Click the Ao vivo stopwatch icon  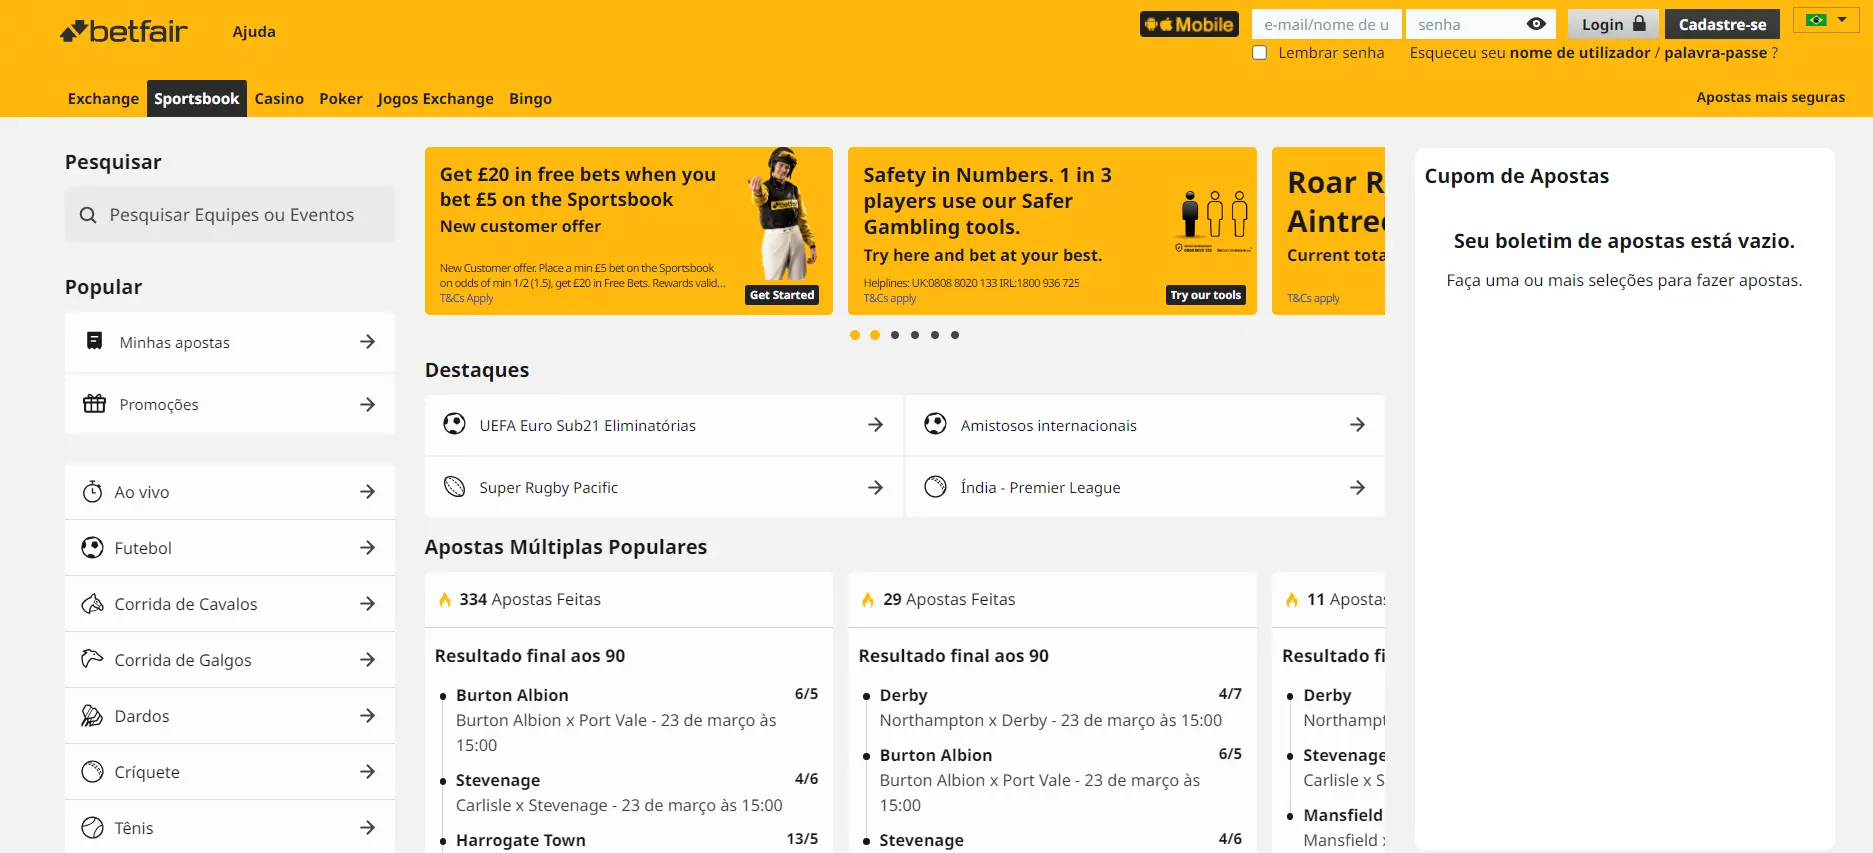tap(92, 491)
